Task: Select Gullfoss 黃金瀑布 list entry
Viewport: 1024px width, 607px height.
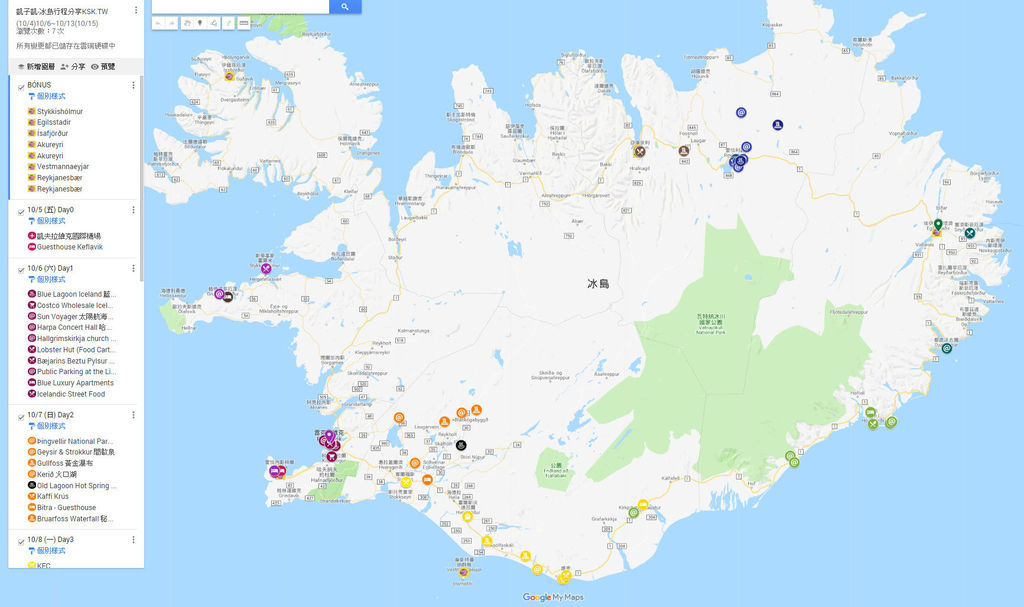Action: pyautogui.click(x=65, y=463)
